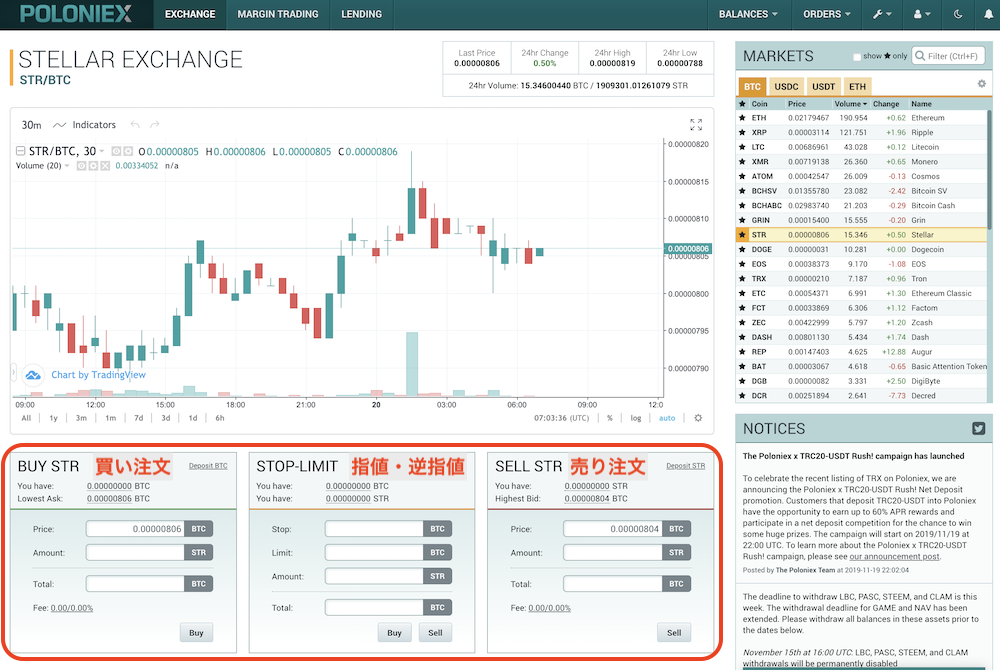Toggle favorite star for STR row

click(x=742, y=235)
